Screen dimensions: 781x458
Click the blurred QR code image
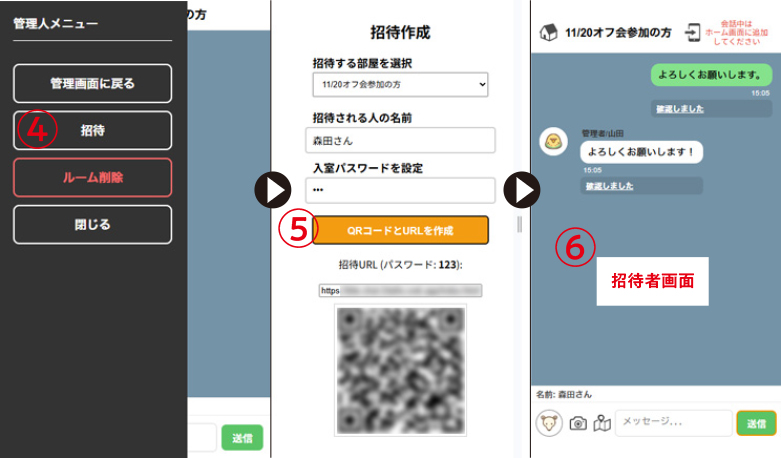coord(400,370)
